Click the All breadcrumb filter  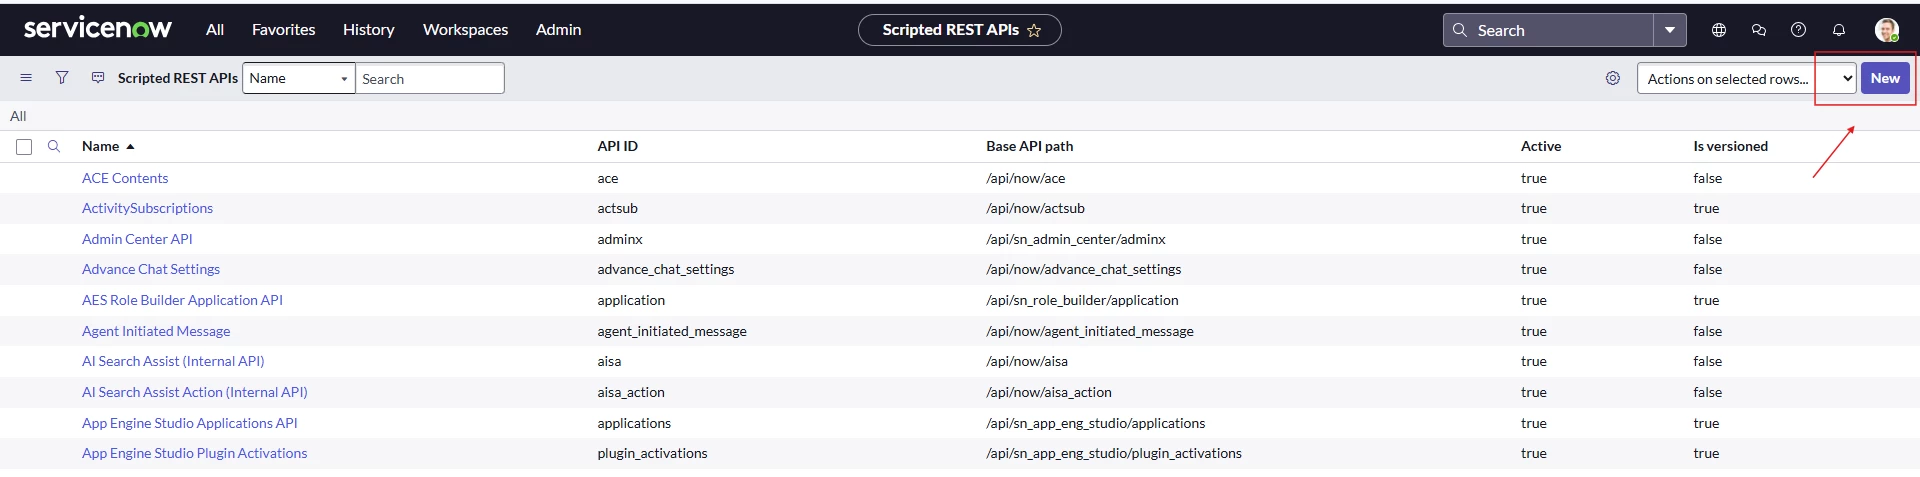pyautogui.click(x=18, y=116)
